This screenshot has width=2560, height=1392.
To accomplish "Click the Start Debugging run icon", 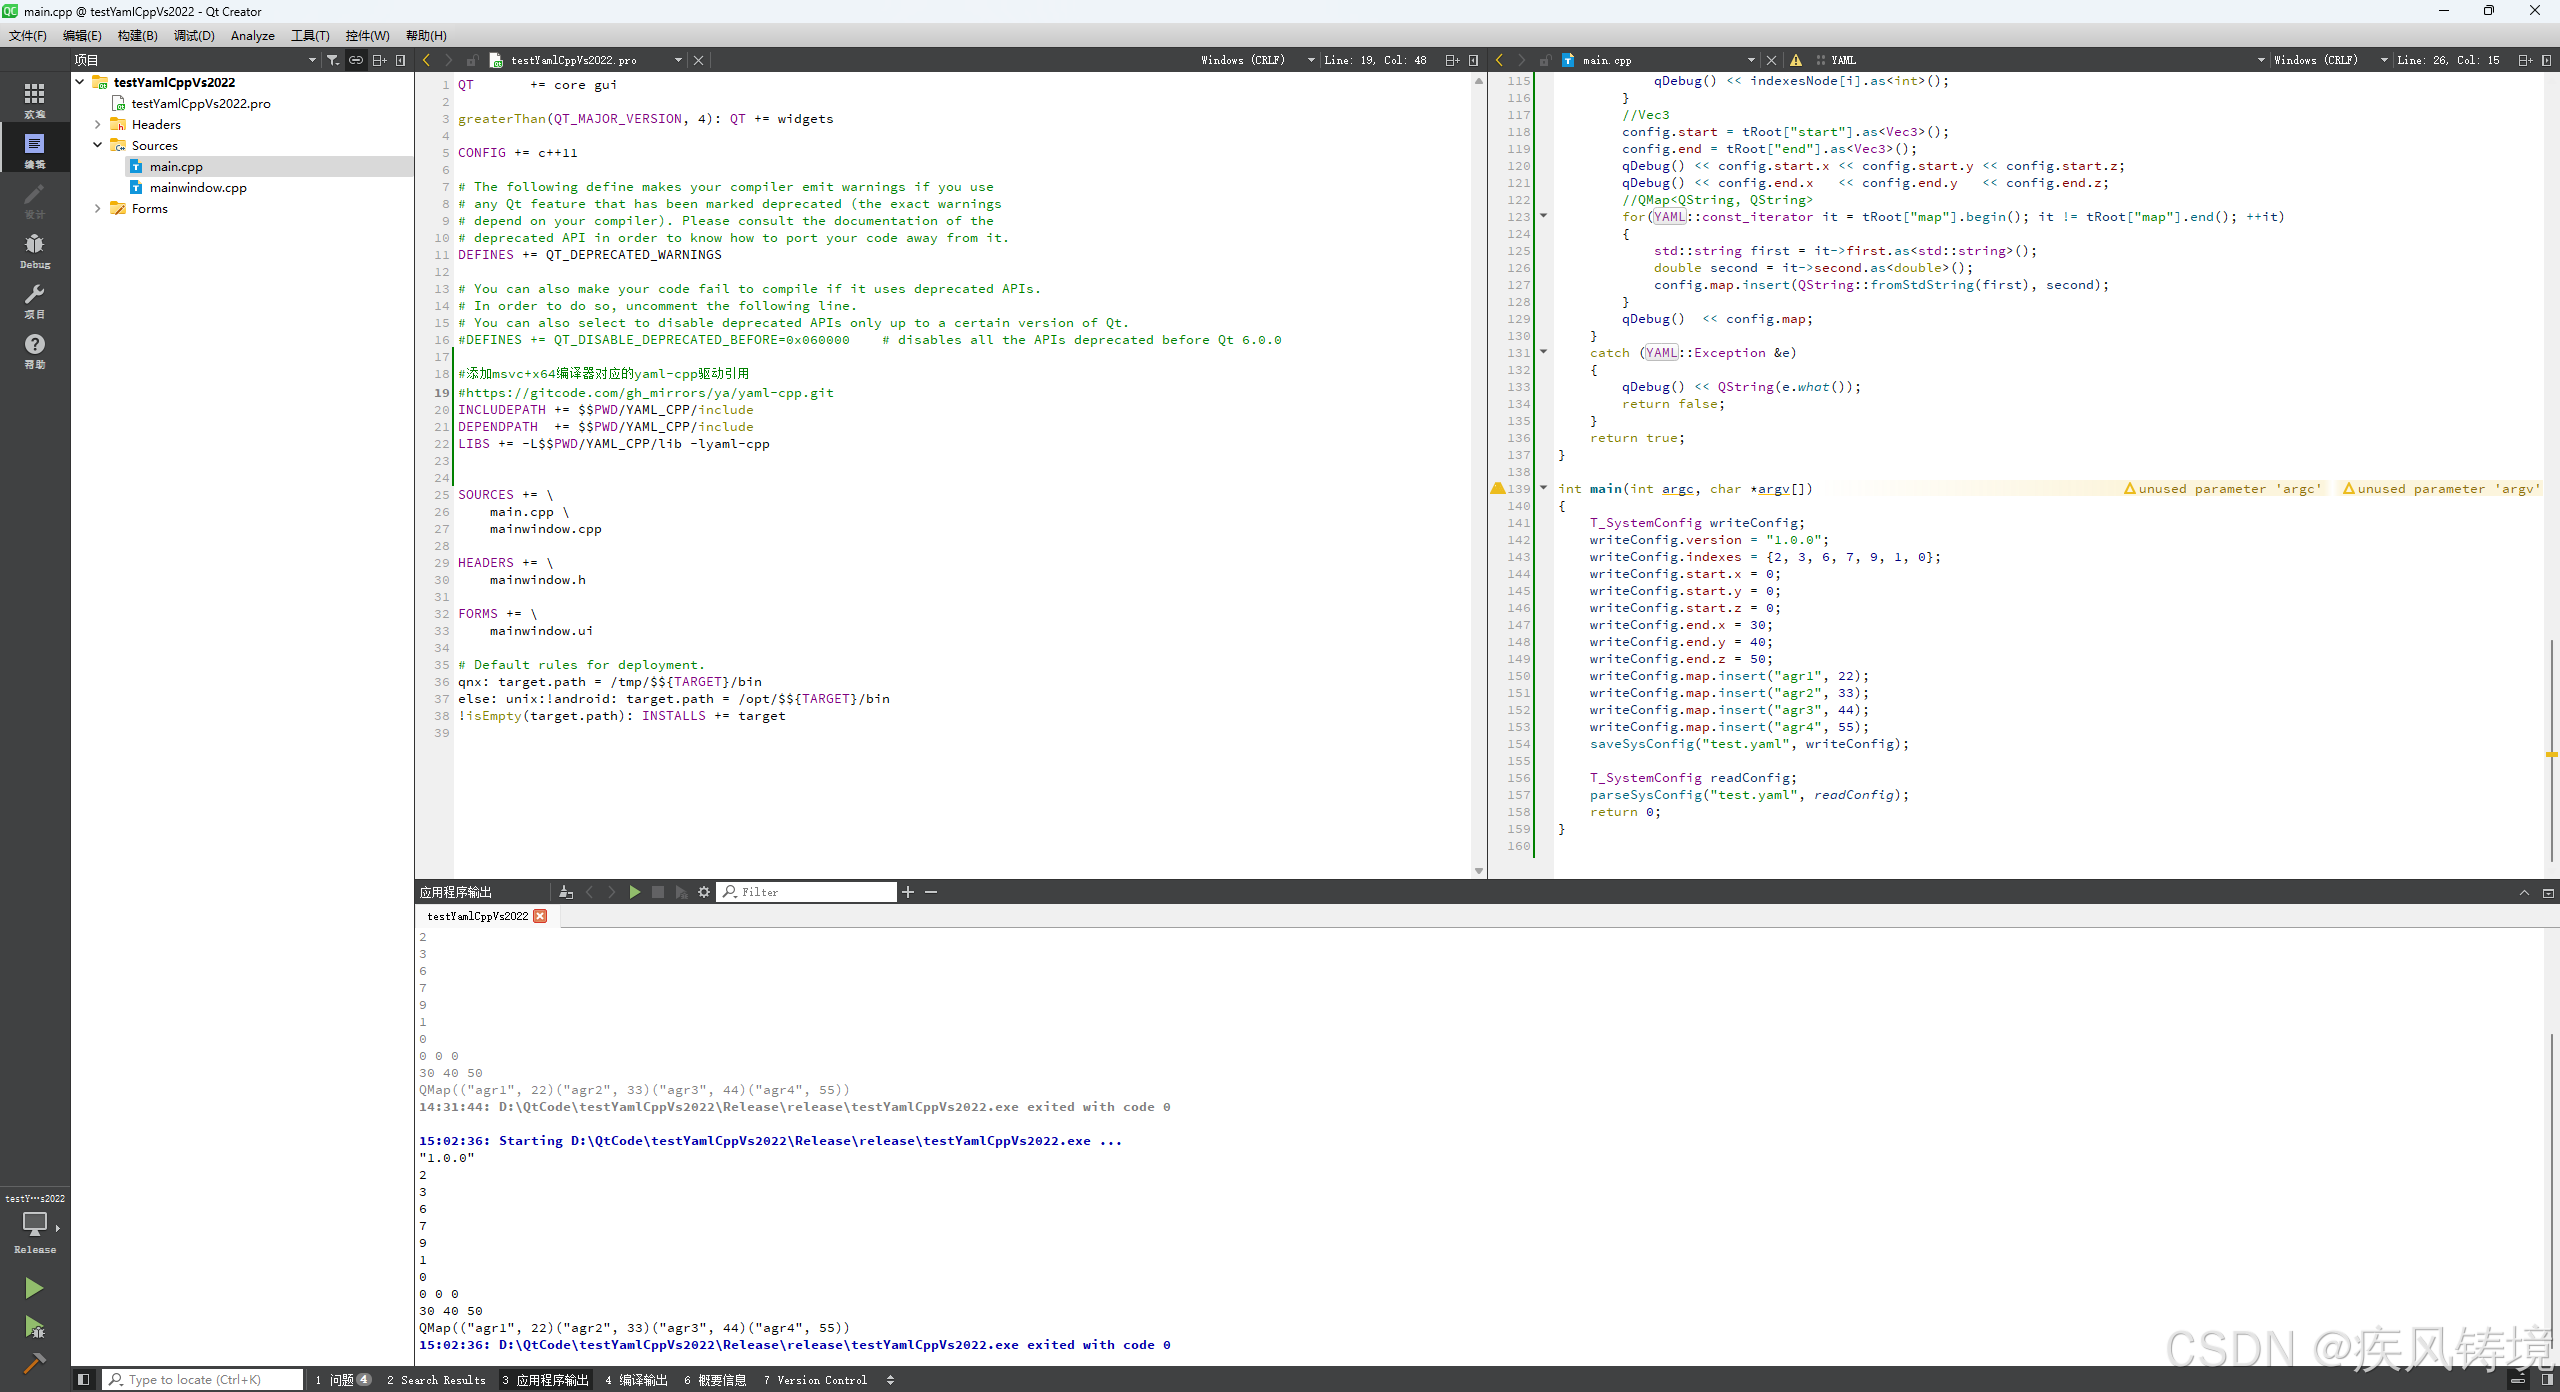I will point(34,1327).
